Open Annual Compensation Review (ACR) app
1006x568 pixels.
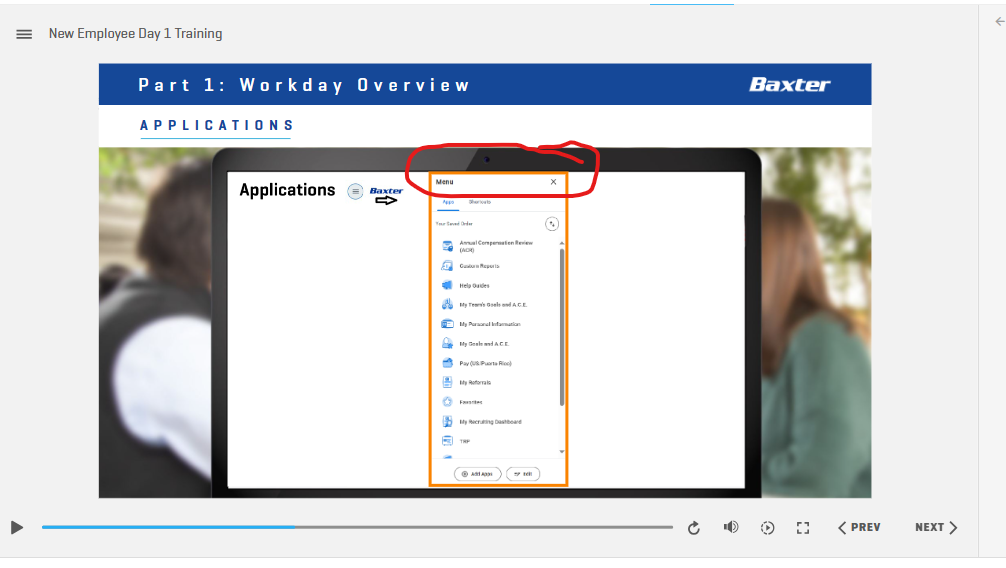(489, 246)
